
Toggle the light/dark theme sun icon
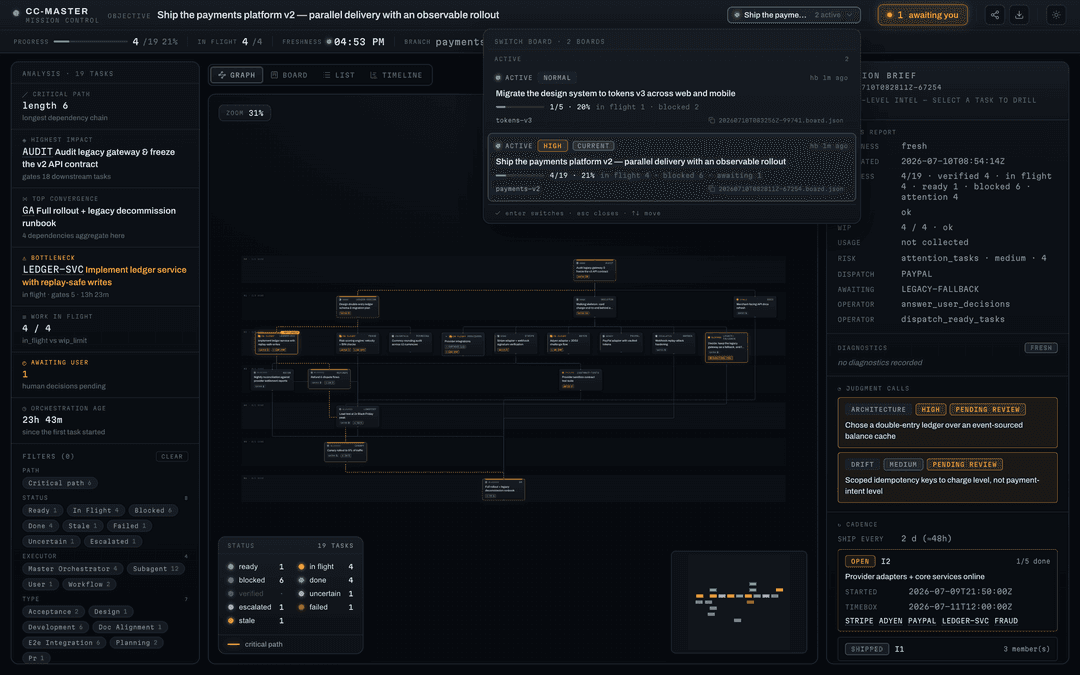1056,14
